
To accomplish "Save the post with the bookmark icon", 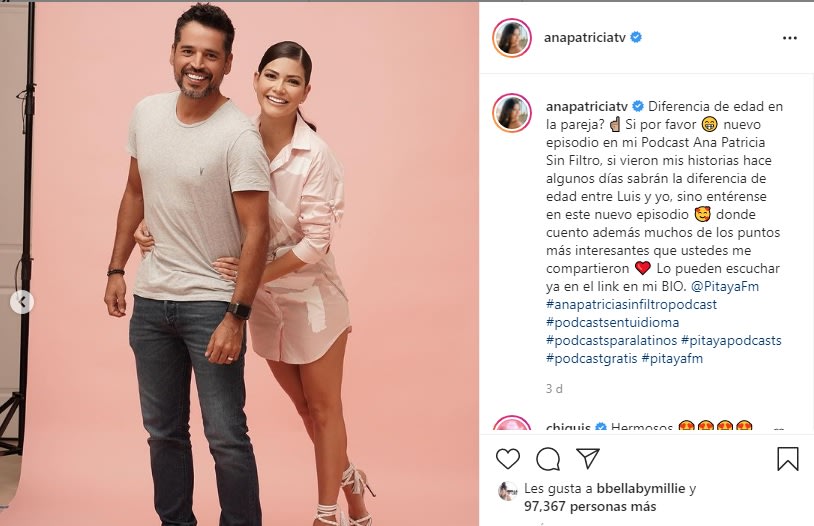I will point(788,459).
